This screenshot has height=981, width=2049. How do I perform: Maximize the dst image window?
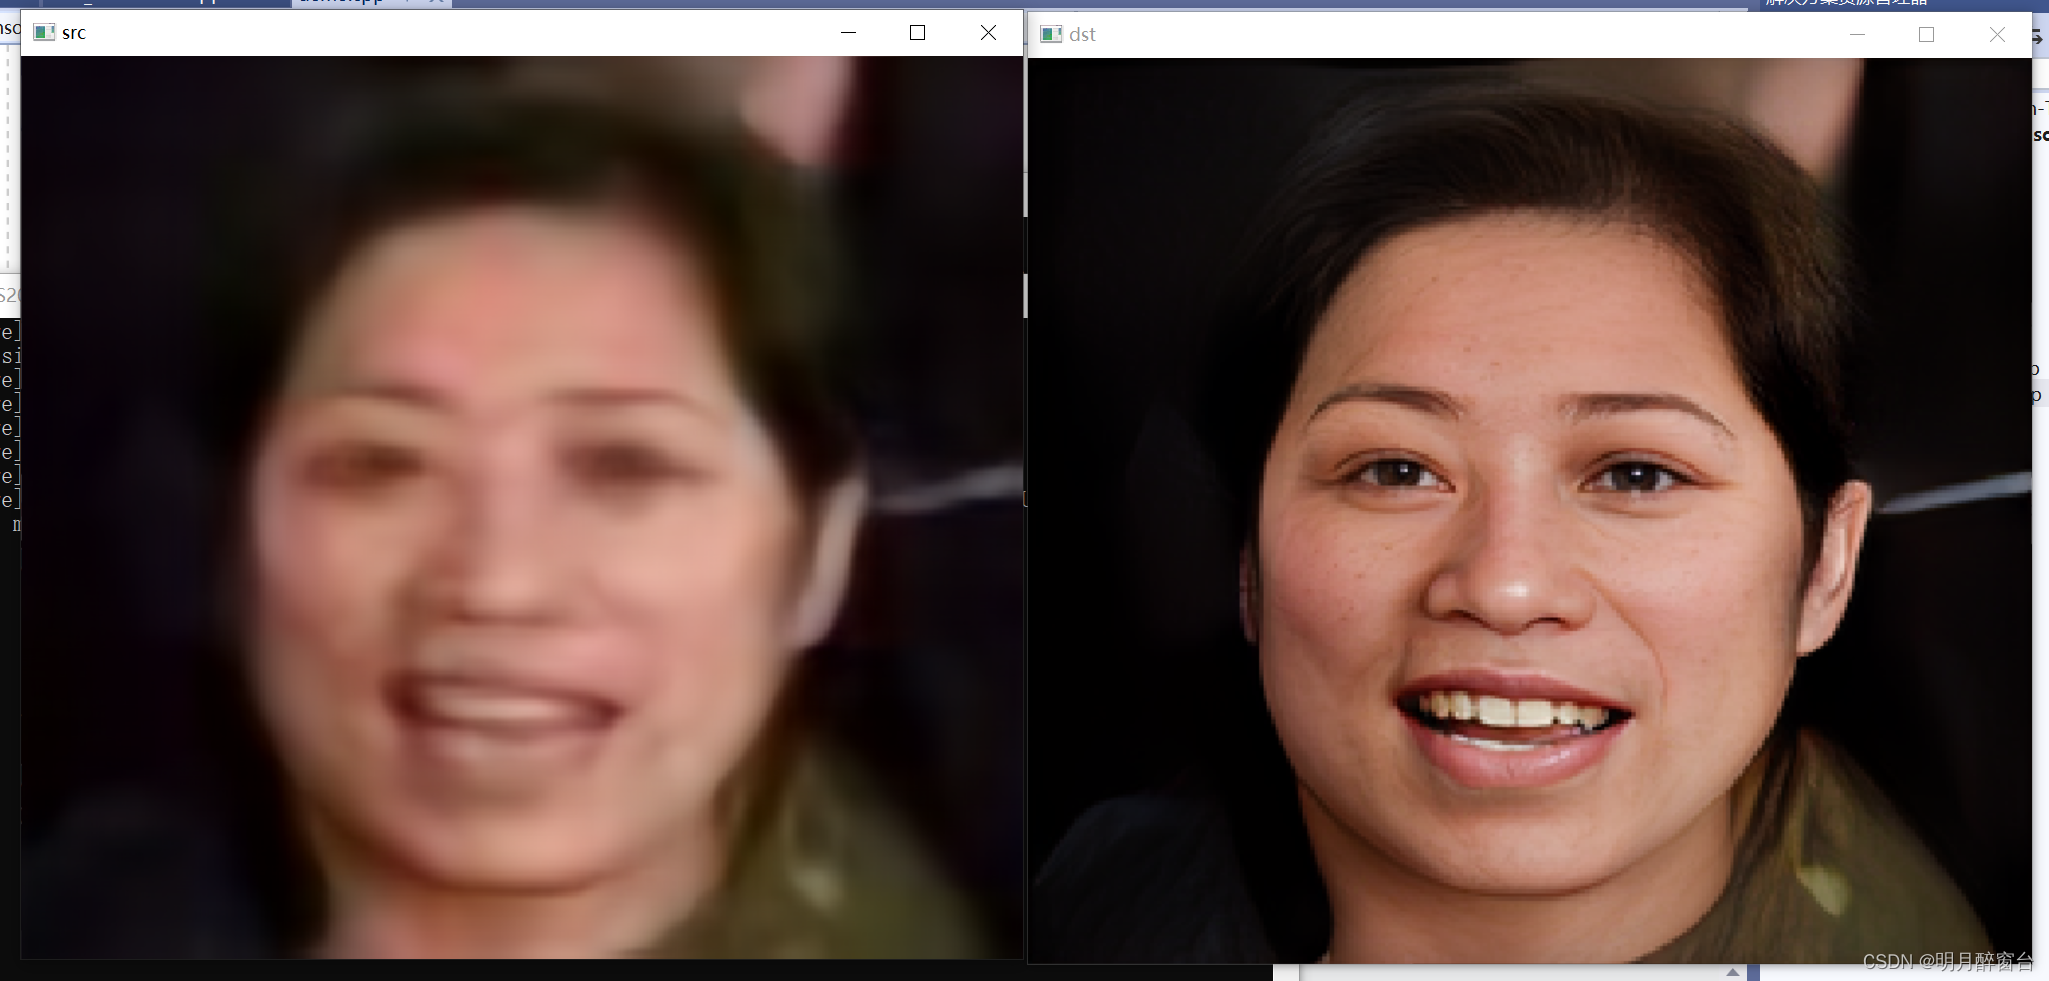tap(1926, 35)
